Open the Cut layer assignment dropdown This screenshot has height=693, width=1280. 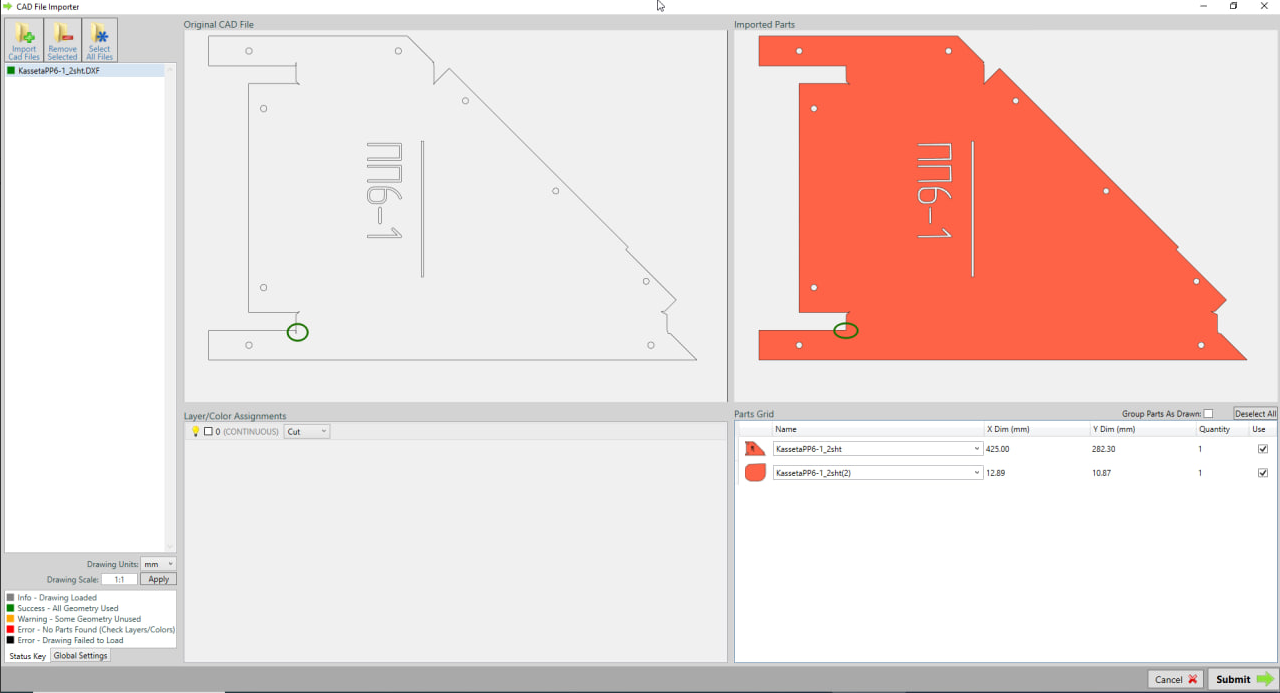click(307, 432)
